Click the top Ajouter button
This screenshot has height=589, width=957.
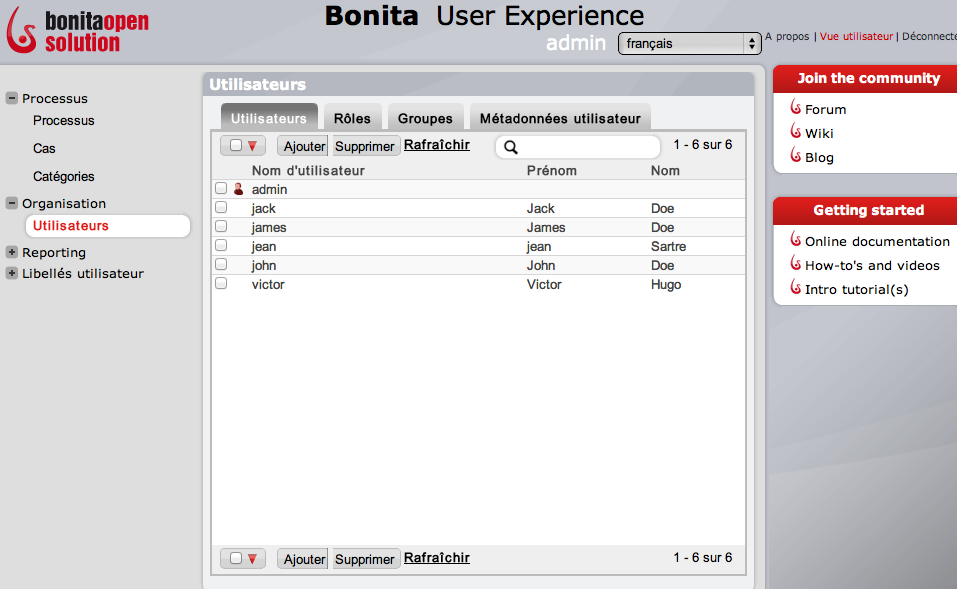click(304, 146)
